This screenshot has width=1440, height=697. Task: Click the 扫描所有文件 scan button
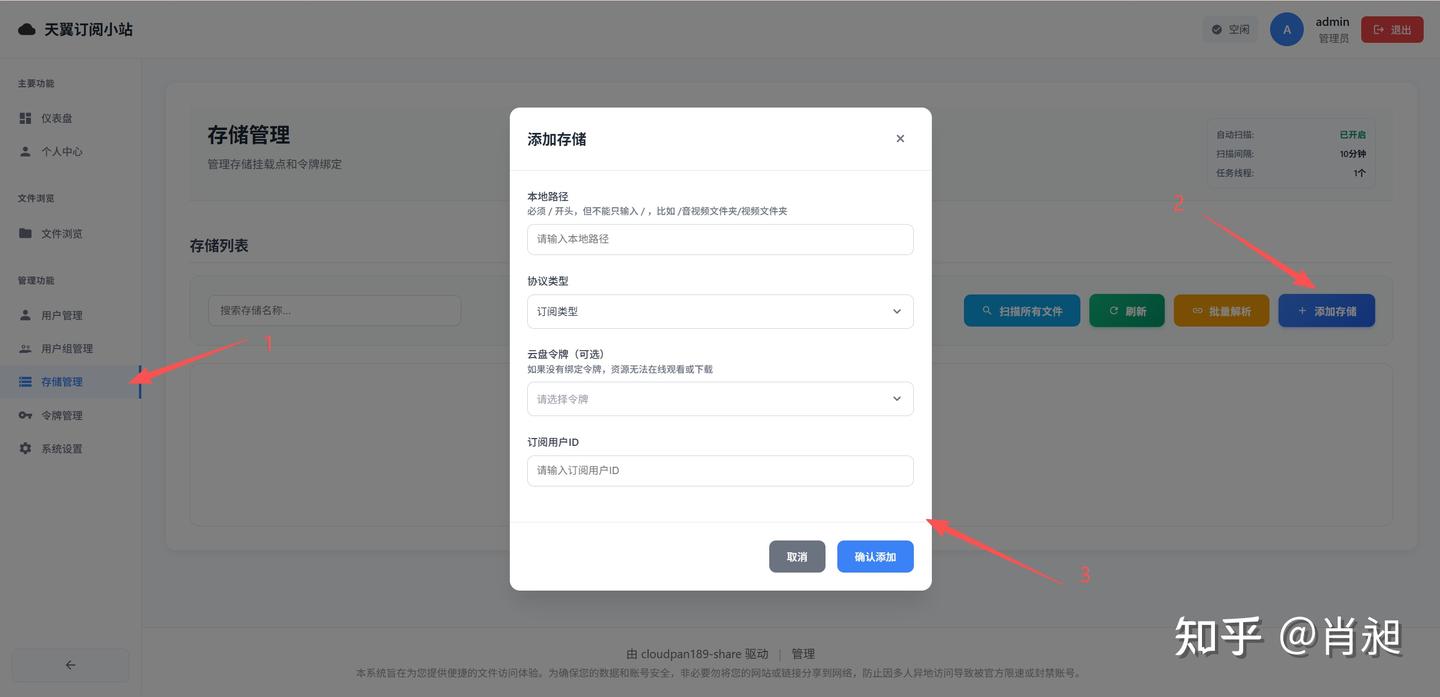[1021, 310]
